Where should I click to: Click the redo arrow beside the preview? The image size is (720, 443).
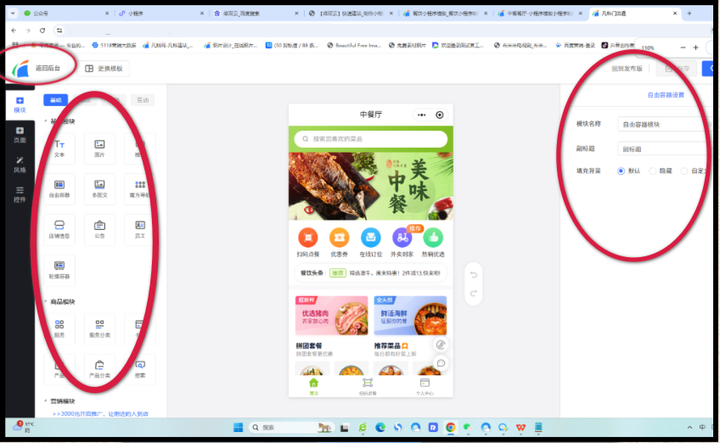pos(473,293)
